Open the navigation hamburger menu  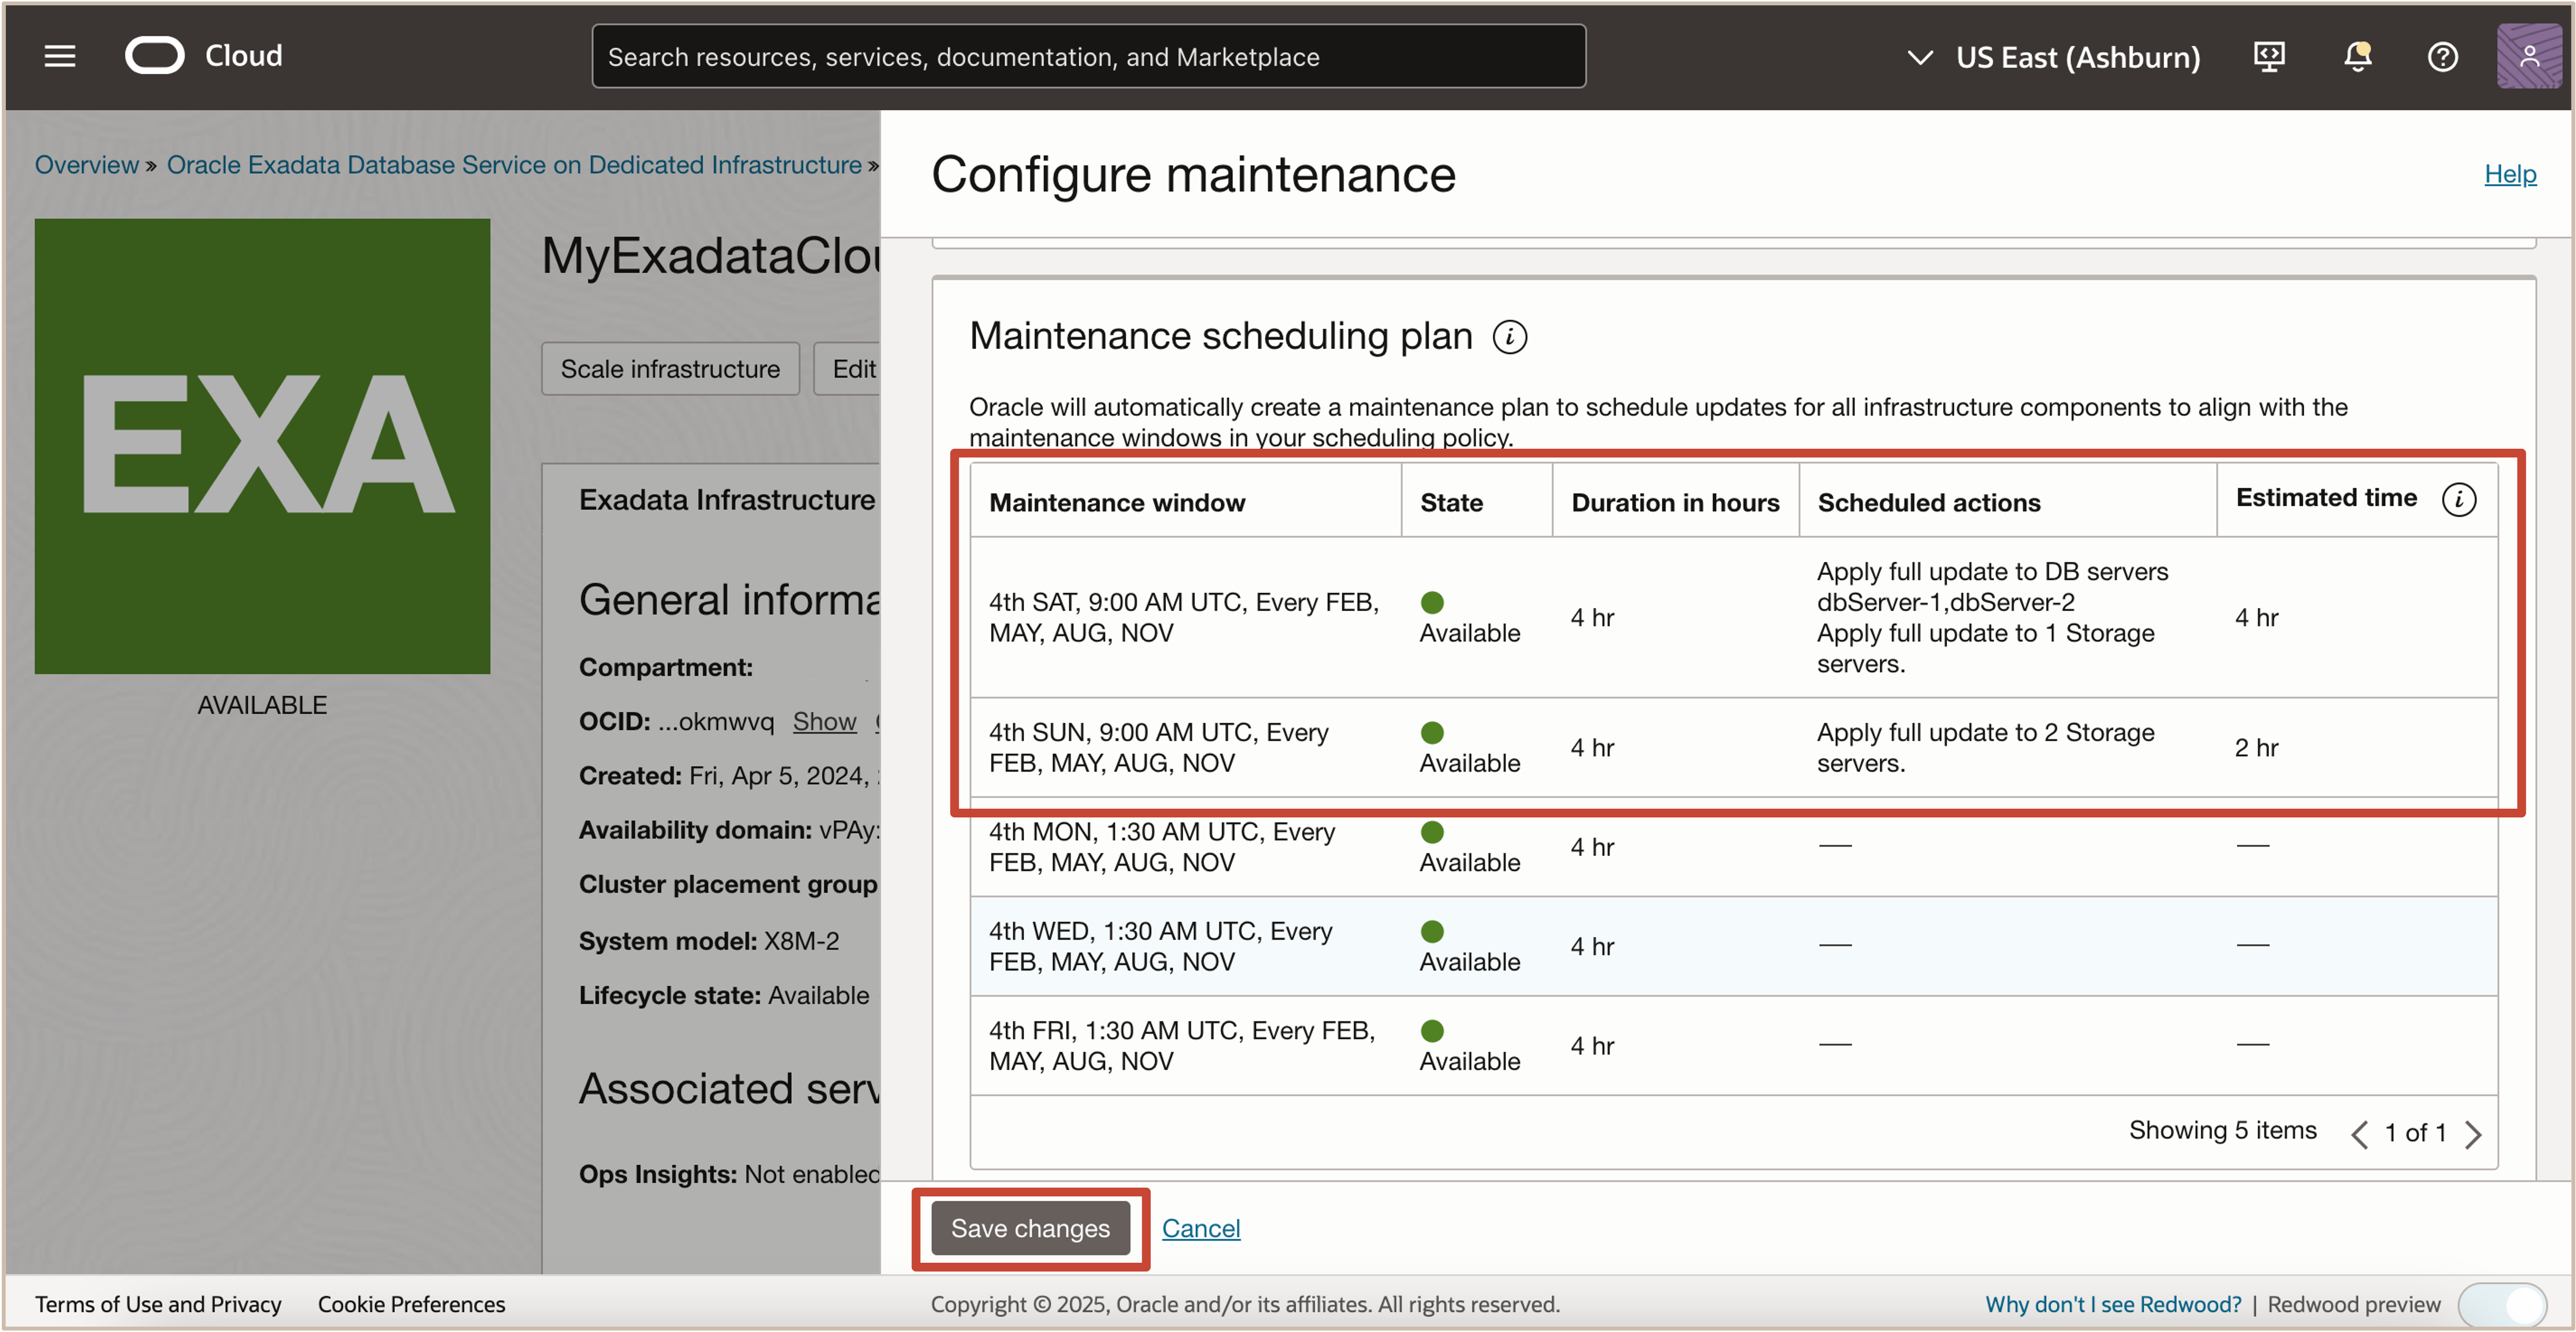tap(59, 56)
